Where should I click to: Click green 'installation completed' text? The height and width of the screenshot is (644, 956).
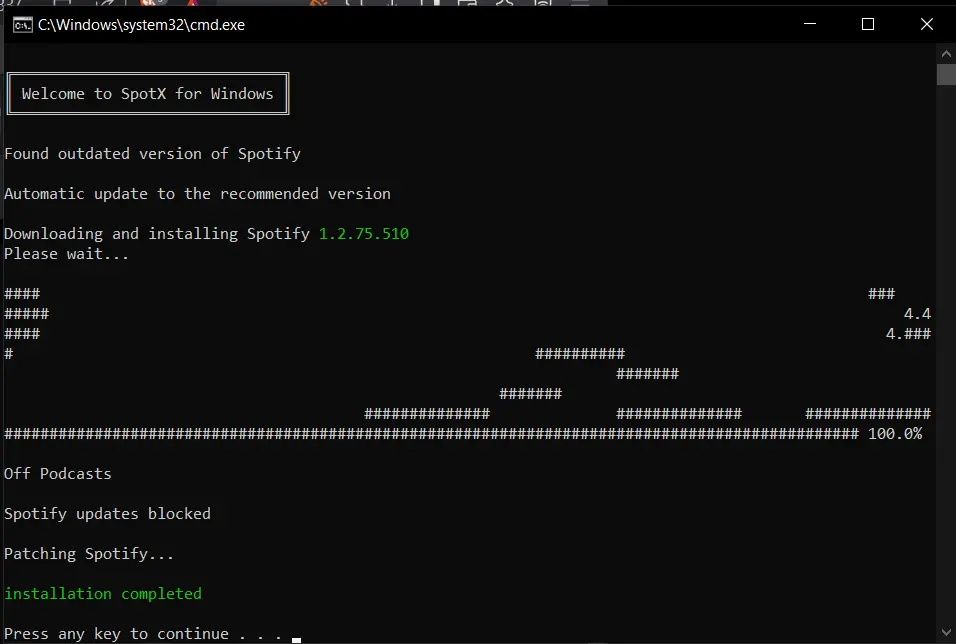(x=103, y=593)
